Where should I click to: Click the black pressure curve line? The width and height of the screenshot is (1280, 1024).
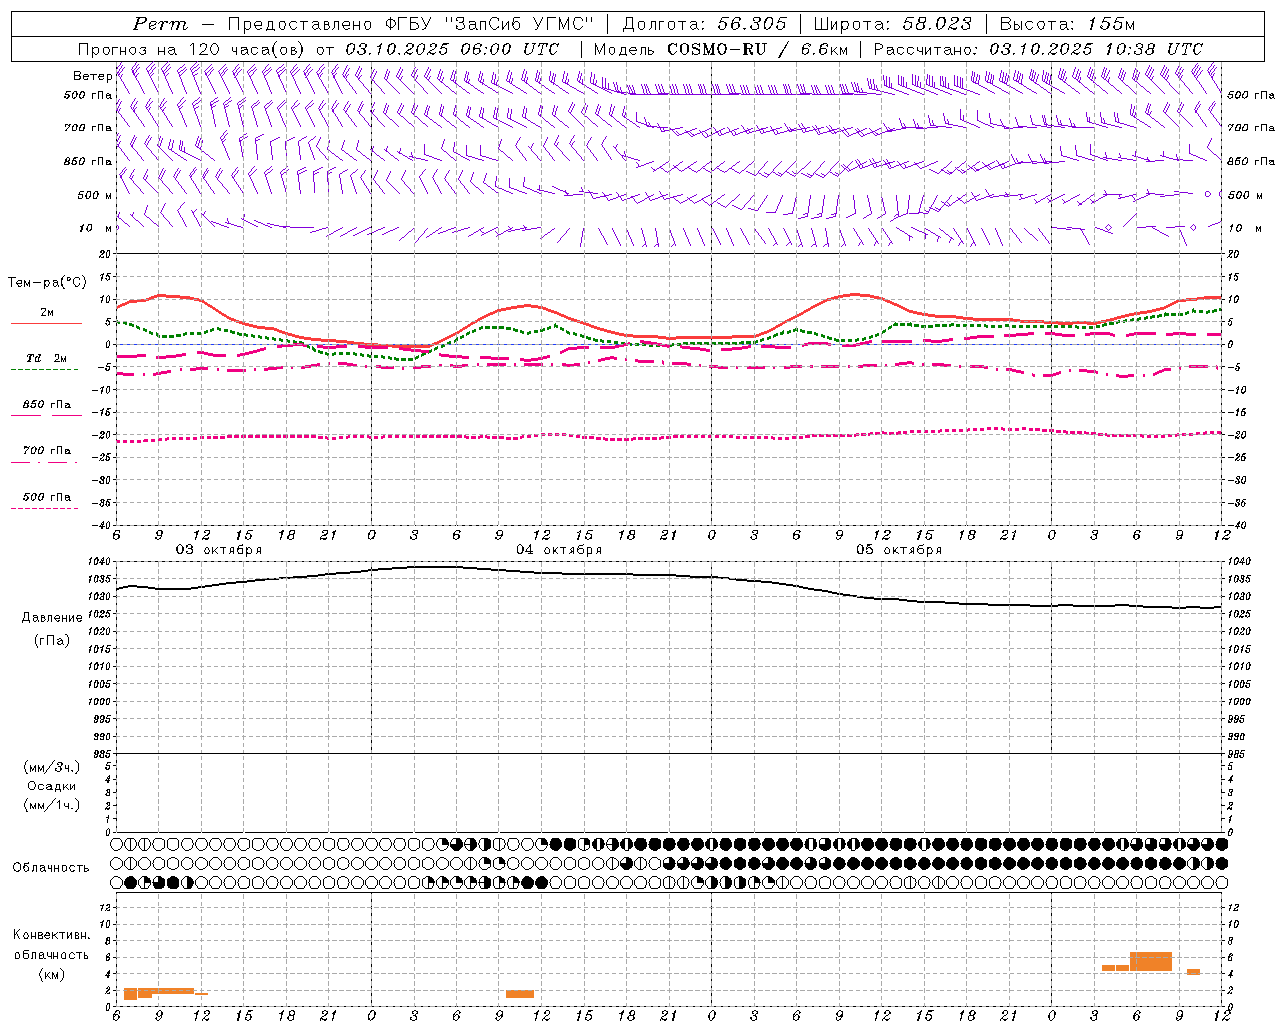[670, 574]
